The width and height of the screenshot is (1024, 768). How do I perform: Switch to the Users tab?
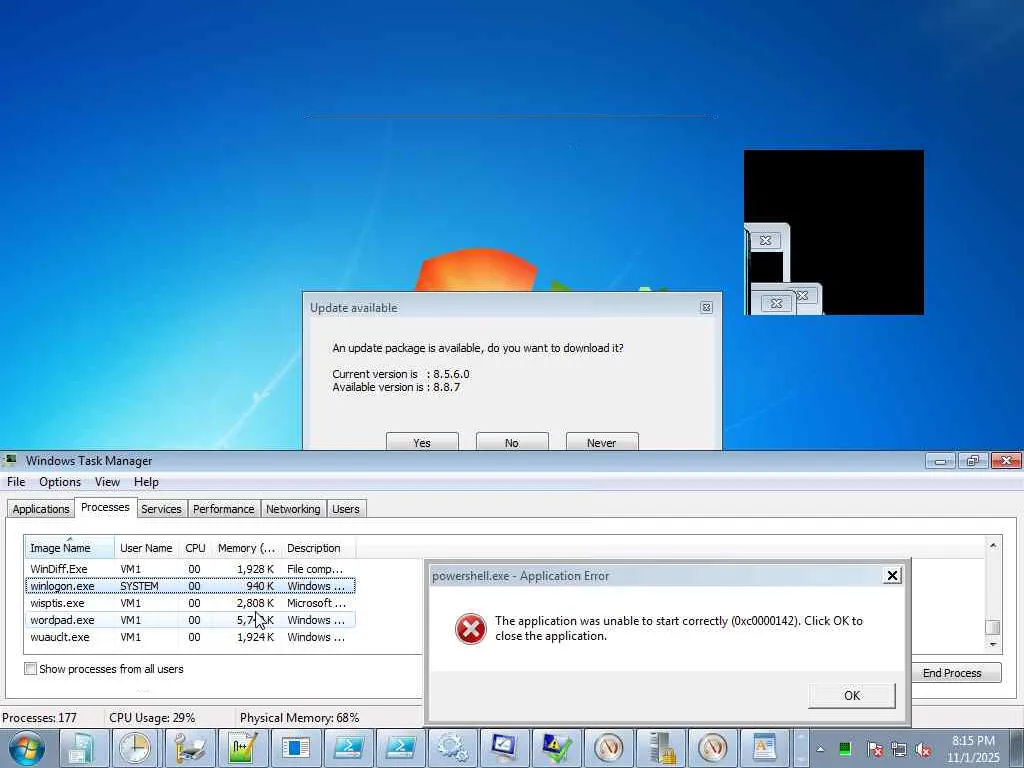point(345,509)
